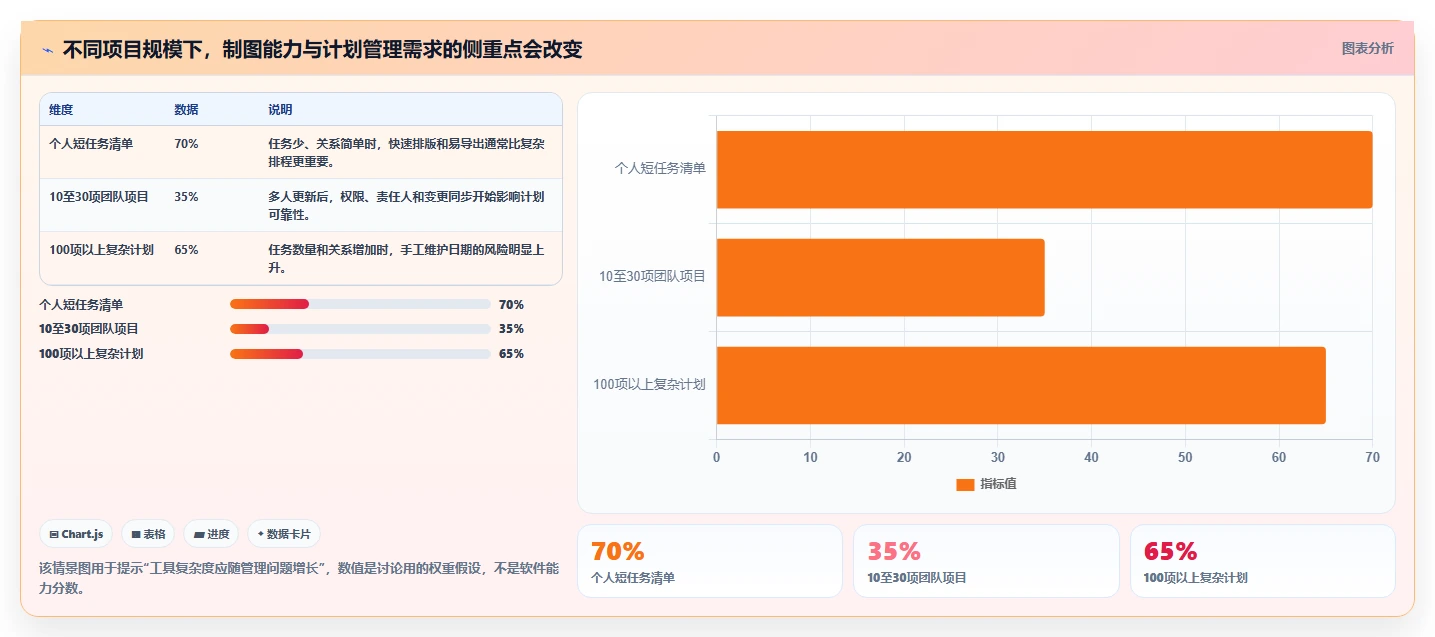Click x-axis tick label 60
The height and width of the screenshot is (637, 1435).
point(1278,458)
